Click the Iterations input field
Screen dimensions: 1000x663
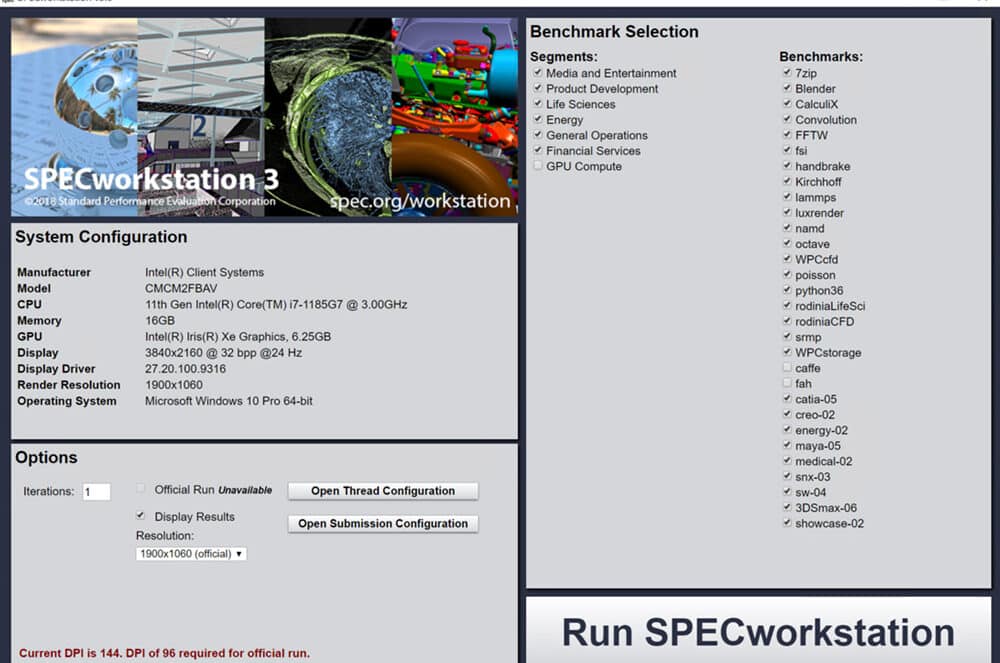(x=96, y=492)
